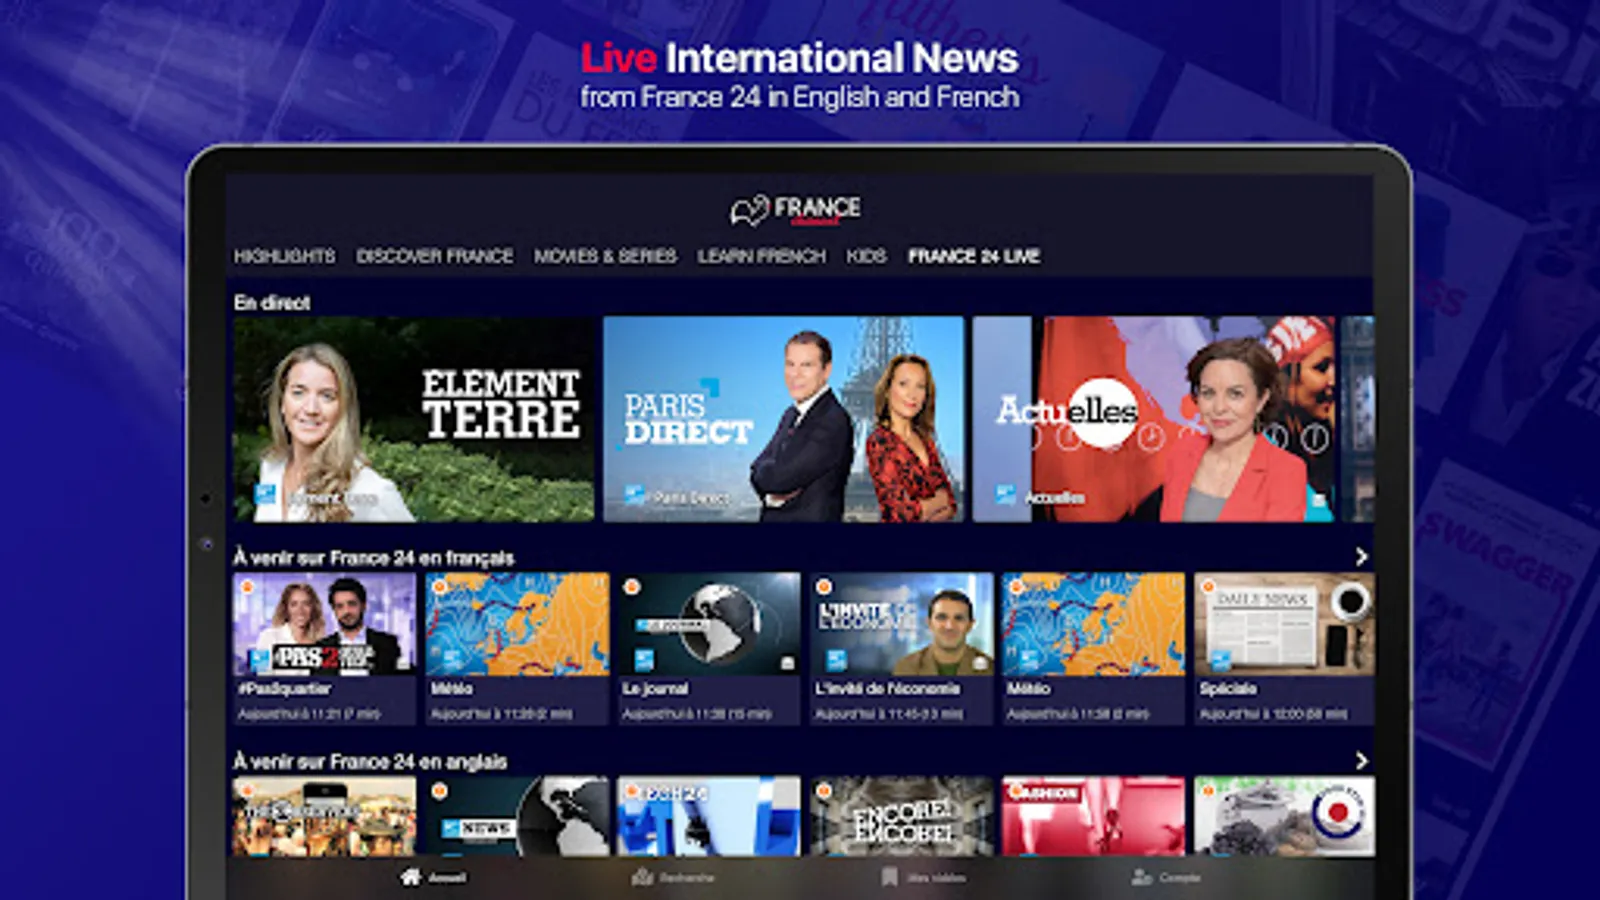Select the News globe English thumbnail
This screenshot has height=900, width=1600.
517,816
